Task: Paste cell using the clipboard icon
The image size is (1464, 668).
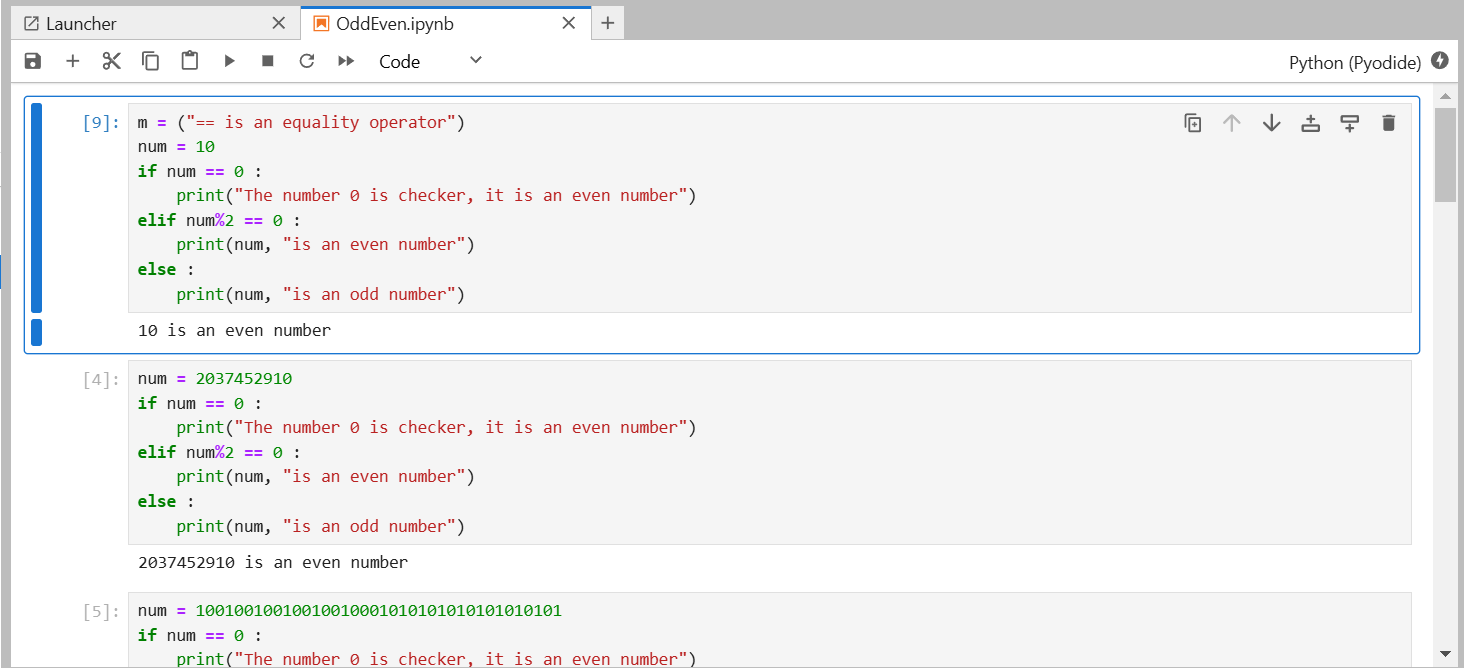Action: click(x=189, y=61)
